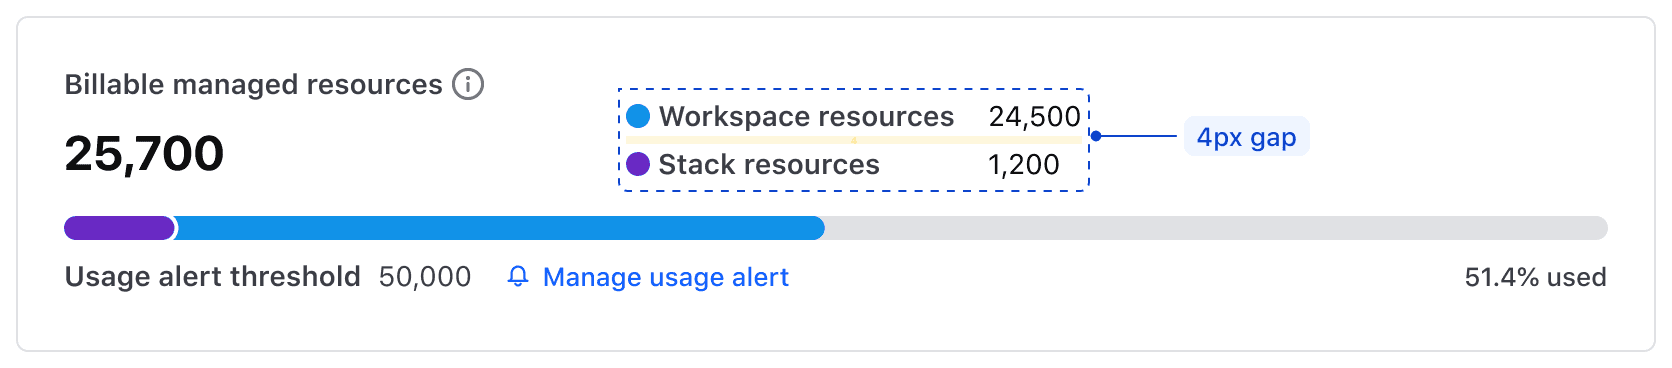Click the 25,700 total resource count
The height and width of the screenshot is (368, 1672).
[144, 153]
